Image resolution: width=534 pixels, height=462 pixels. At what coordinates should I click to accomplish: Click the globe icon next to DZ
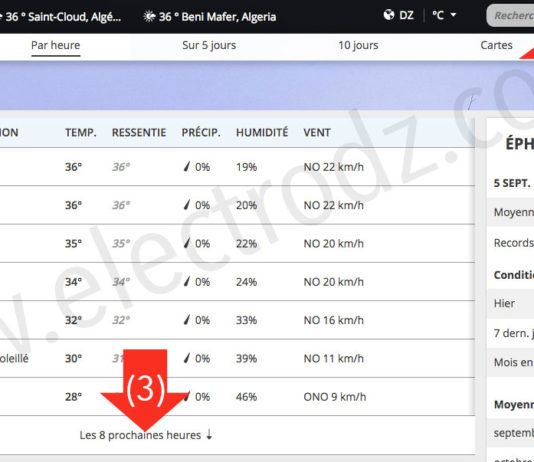point(389,15)
